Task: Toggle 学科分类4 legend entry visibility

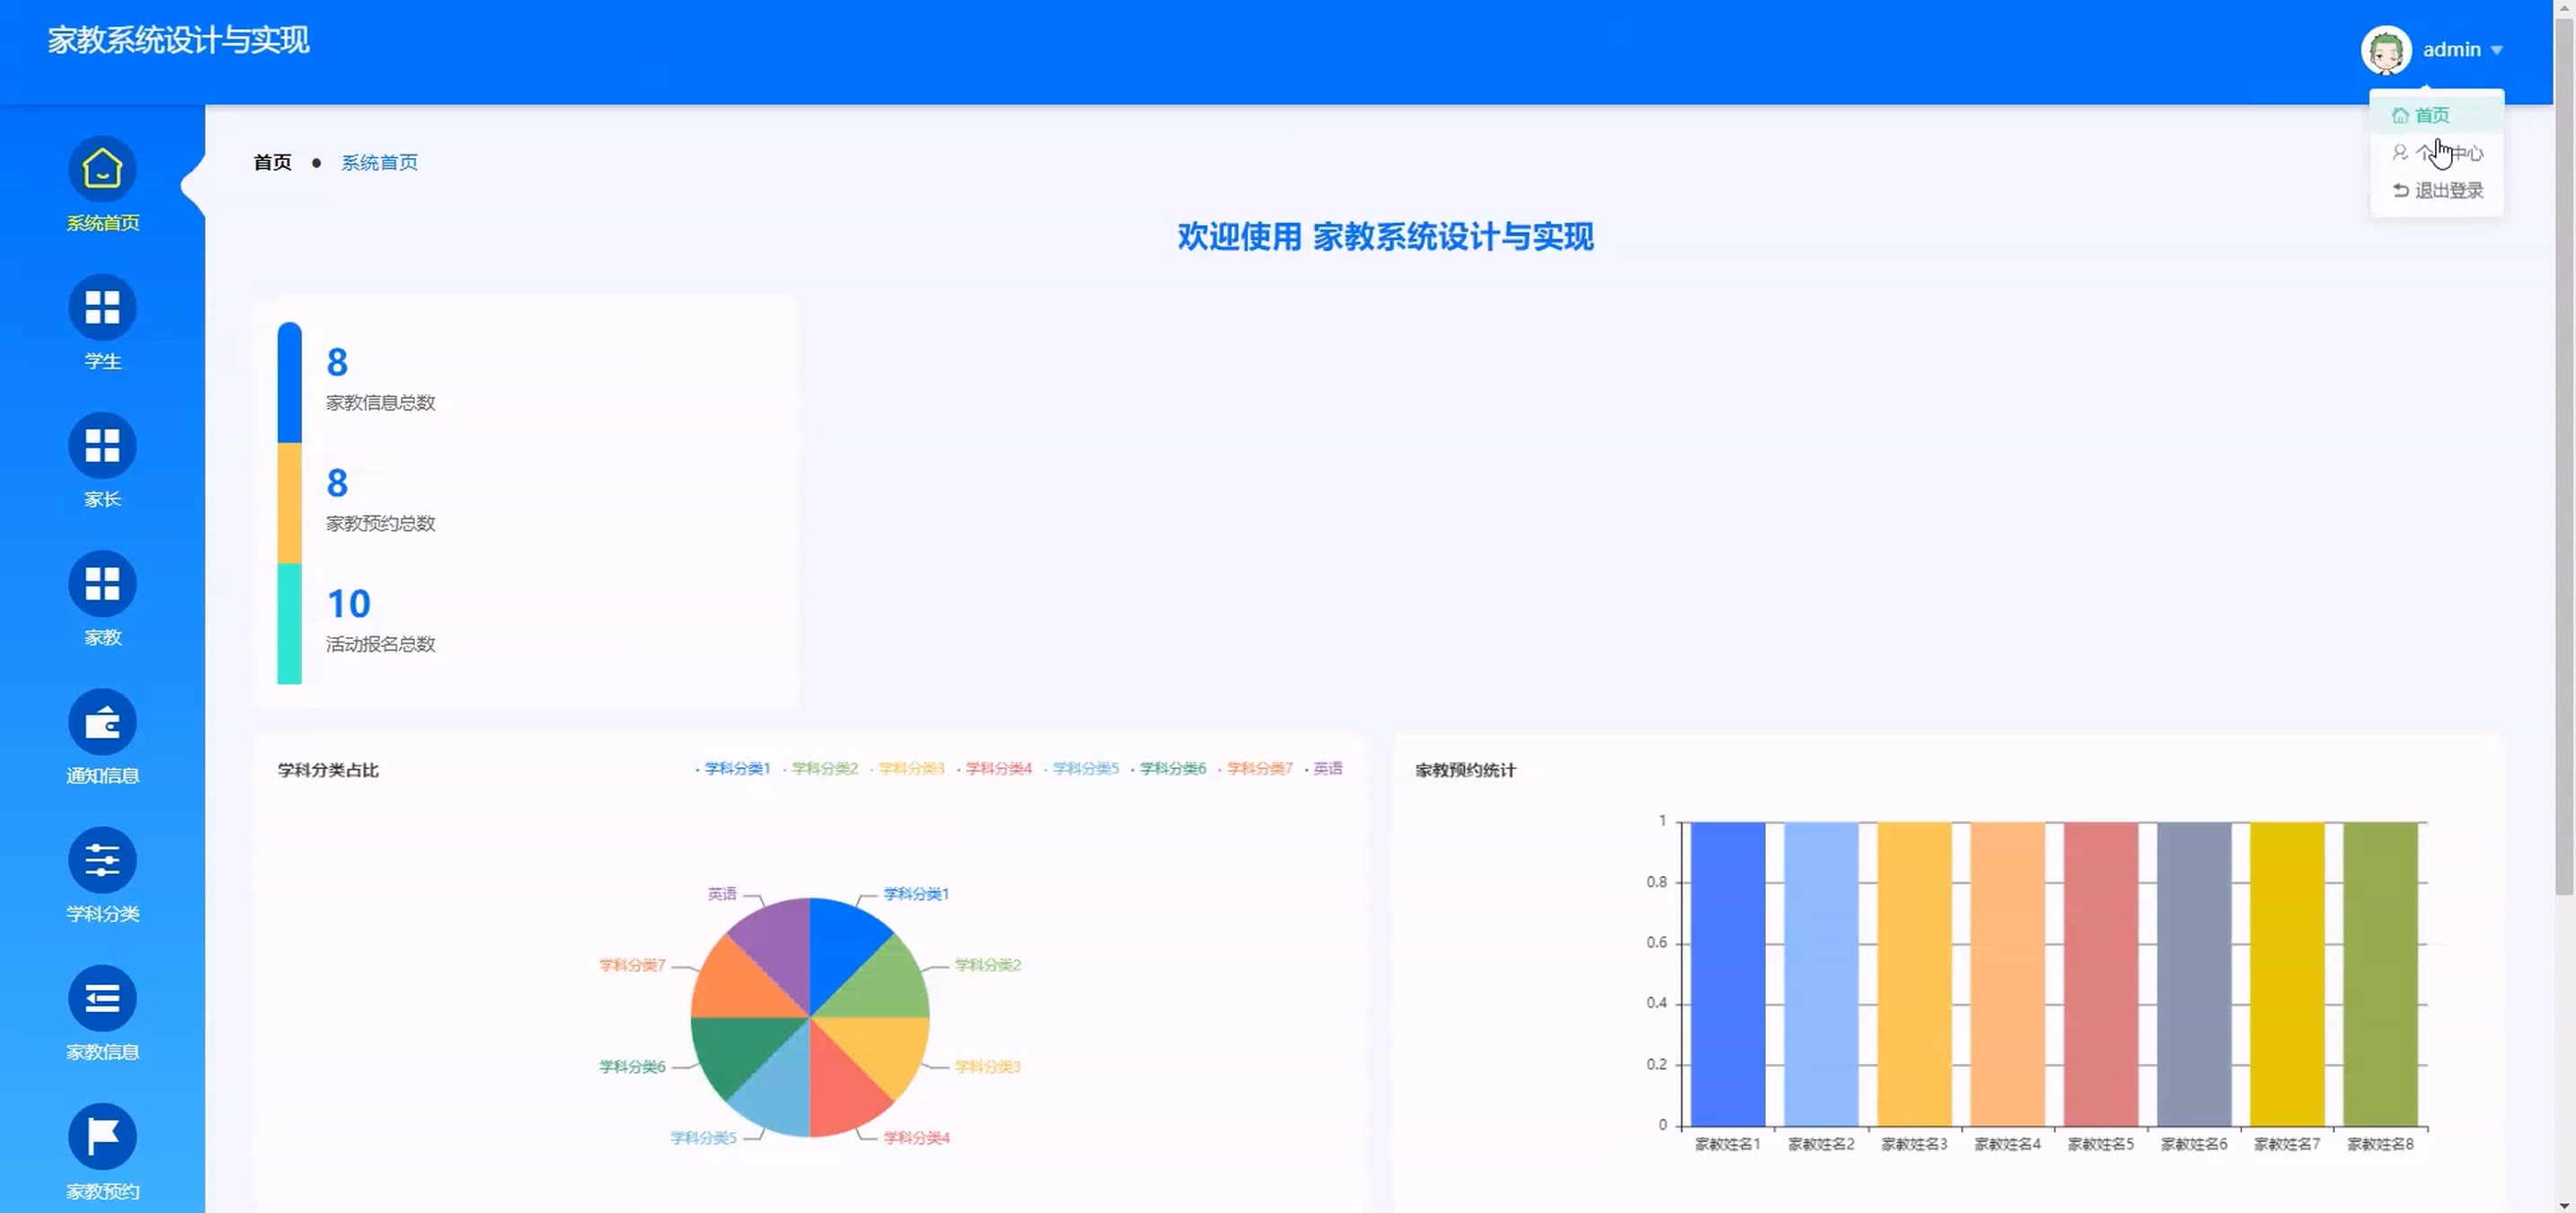Action: (x=997, y=768)
